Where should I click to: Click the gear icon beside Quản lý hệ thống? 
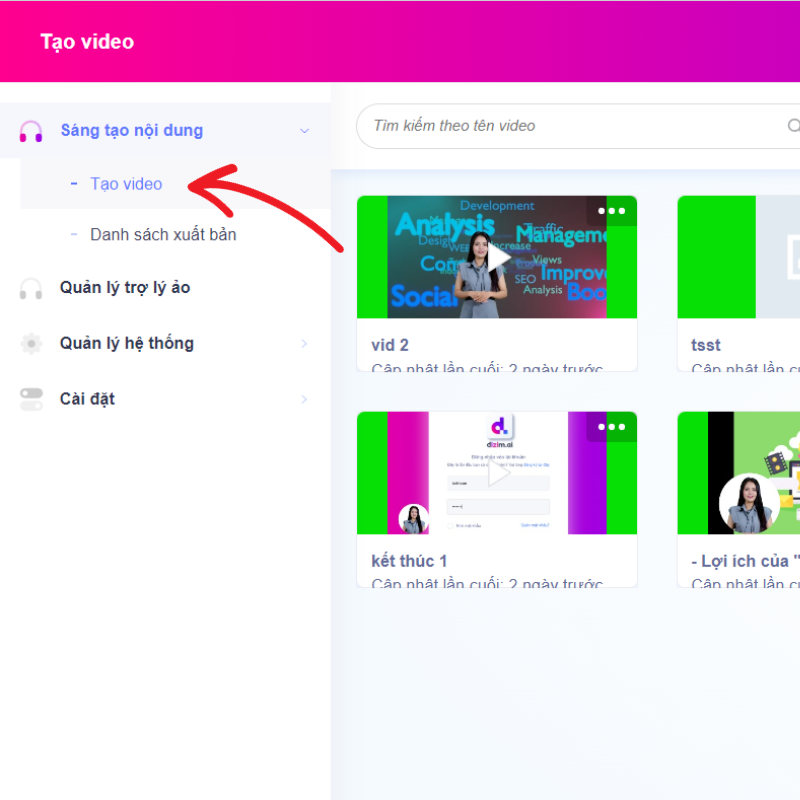point(31,344)
